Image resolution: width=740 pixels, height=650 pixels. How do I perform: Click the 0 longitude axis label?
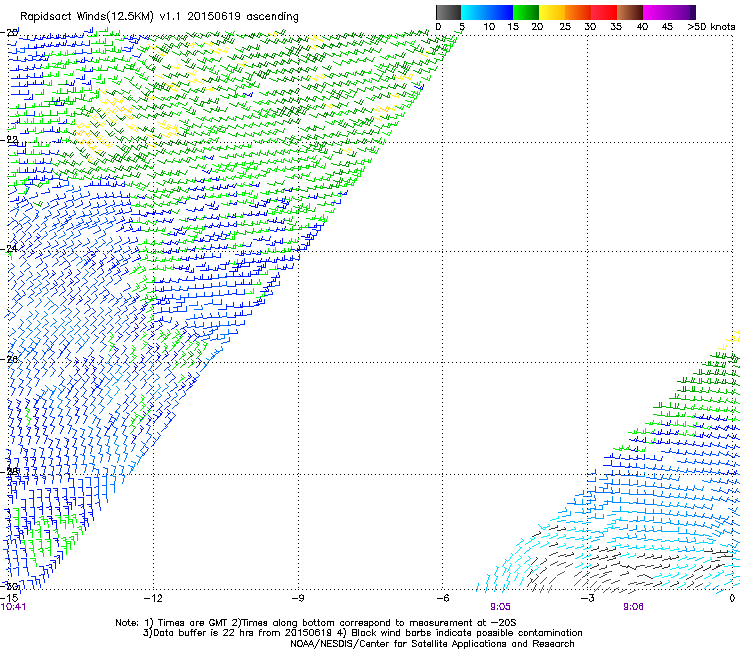pyautogui.click(x=732, y=598)
